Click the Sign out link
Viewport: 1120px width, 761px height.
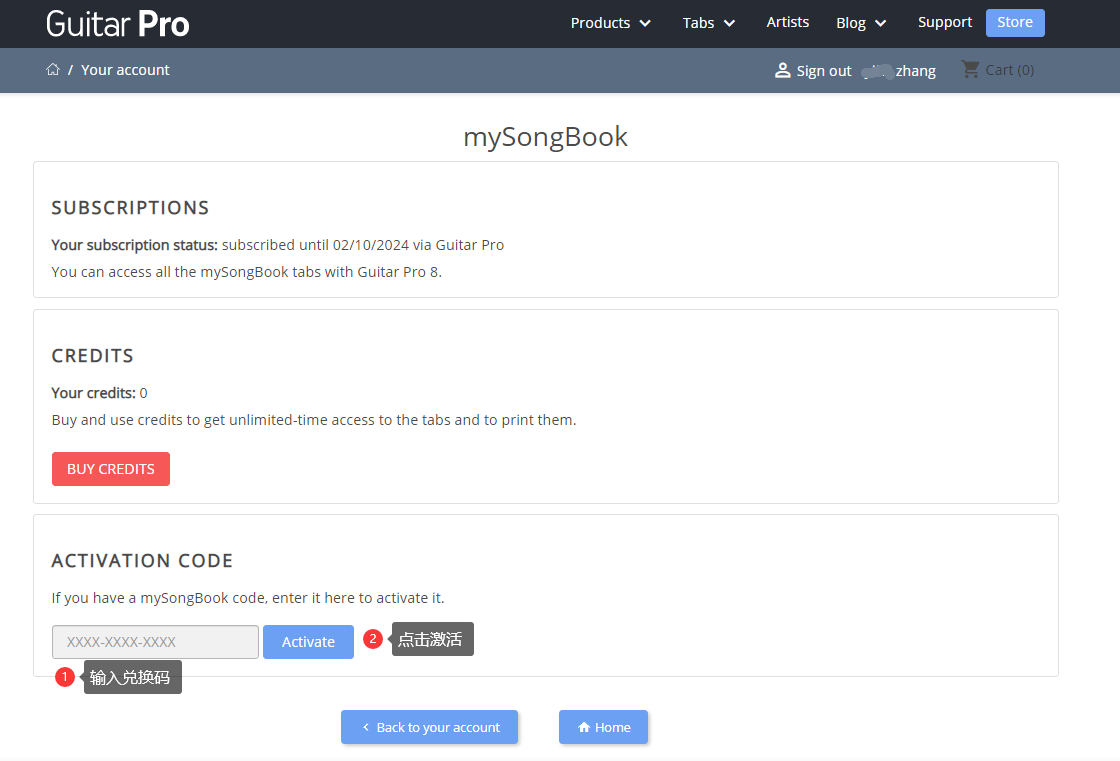point(824,70)
